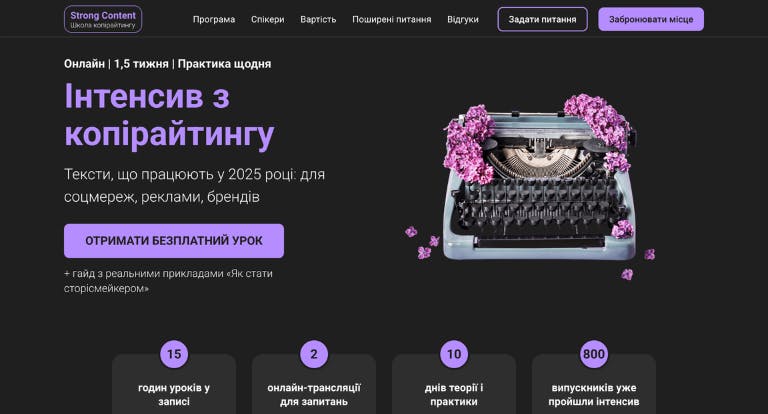Select Поширені питання in navigation
The width and height of the screenshot is (768, 414).
391,20
